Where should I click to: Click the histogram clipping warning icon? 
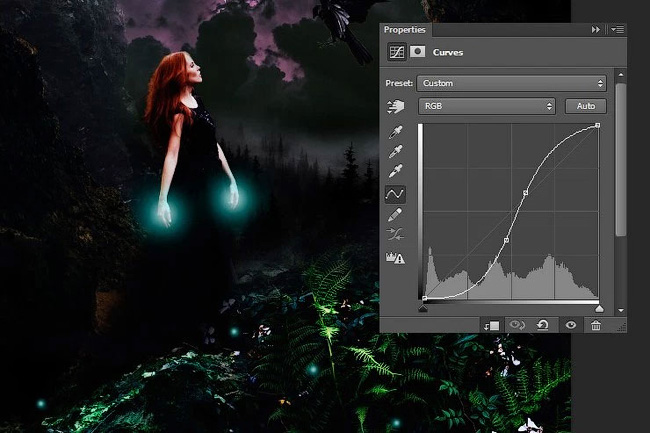395,258
